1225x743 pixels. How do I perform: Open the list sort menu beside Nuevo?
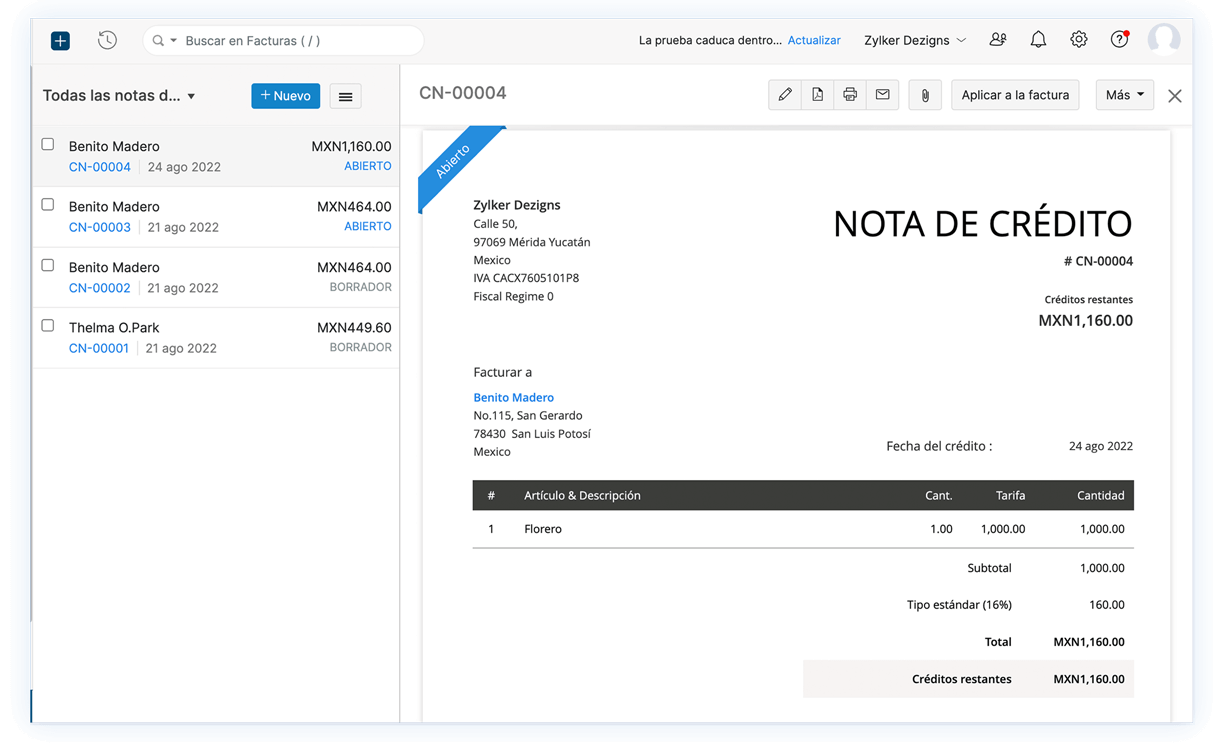click(345, 95)
